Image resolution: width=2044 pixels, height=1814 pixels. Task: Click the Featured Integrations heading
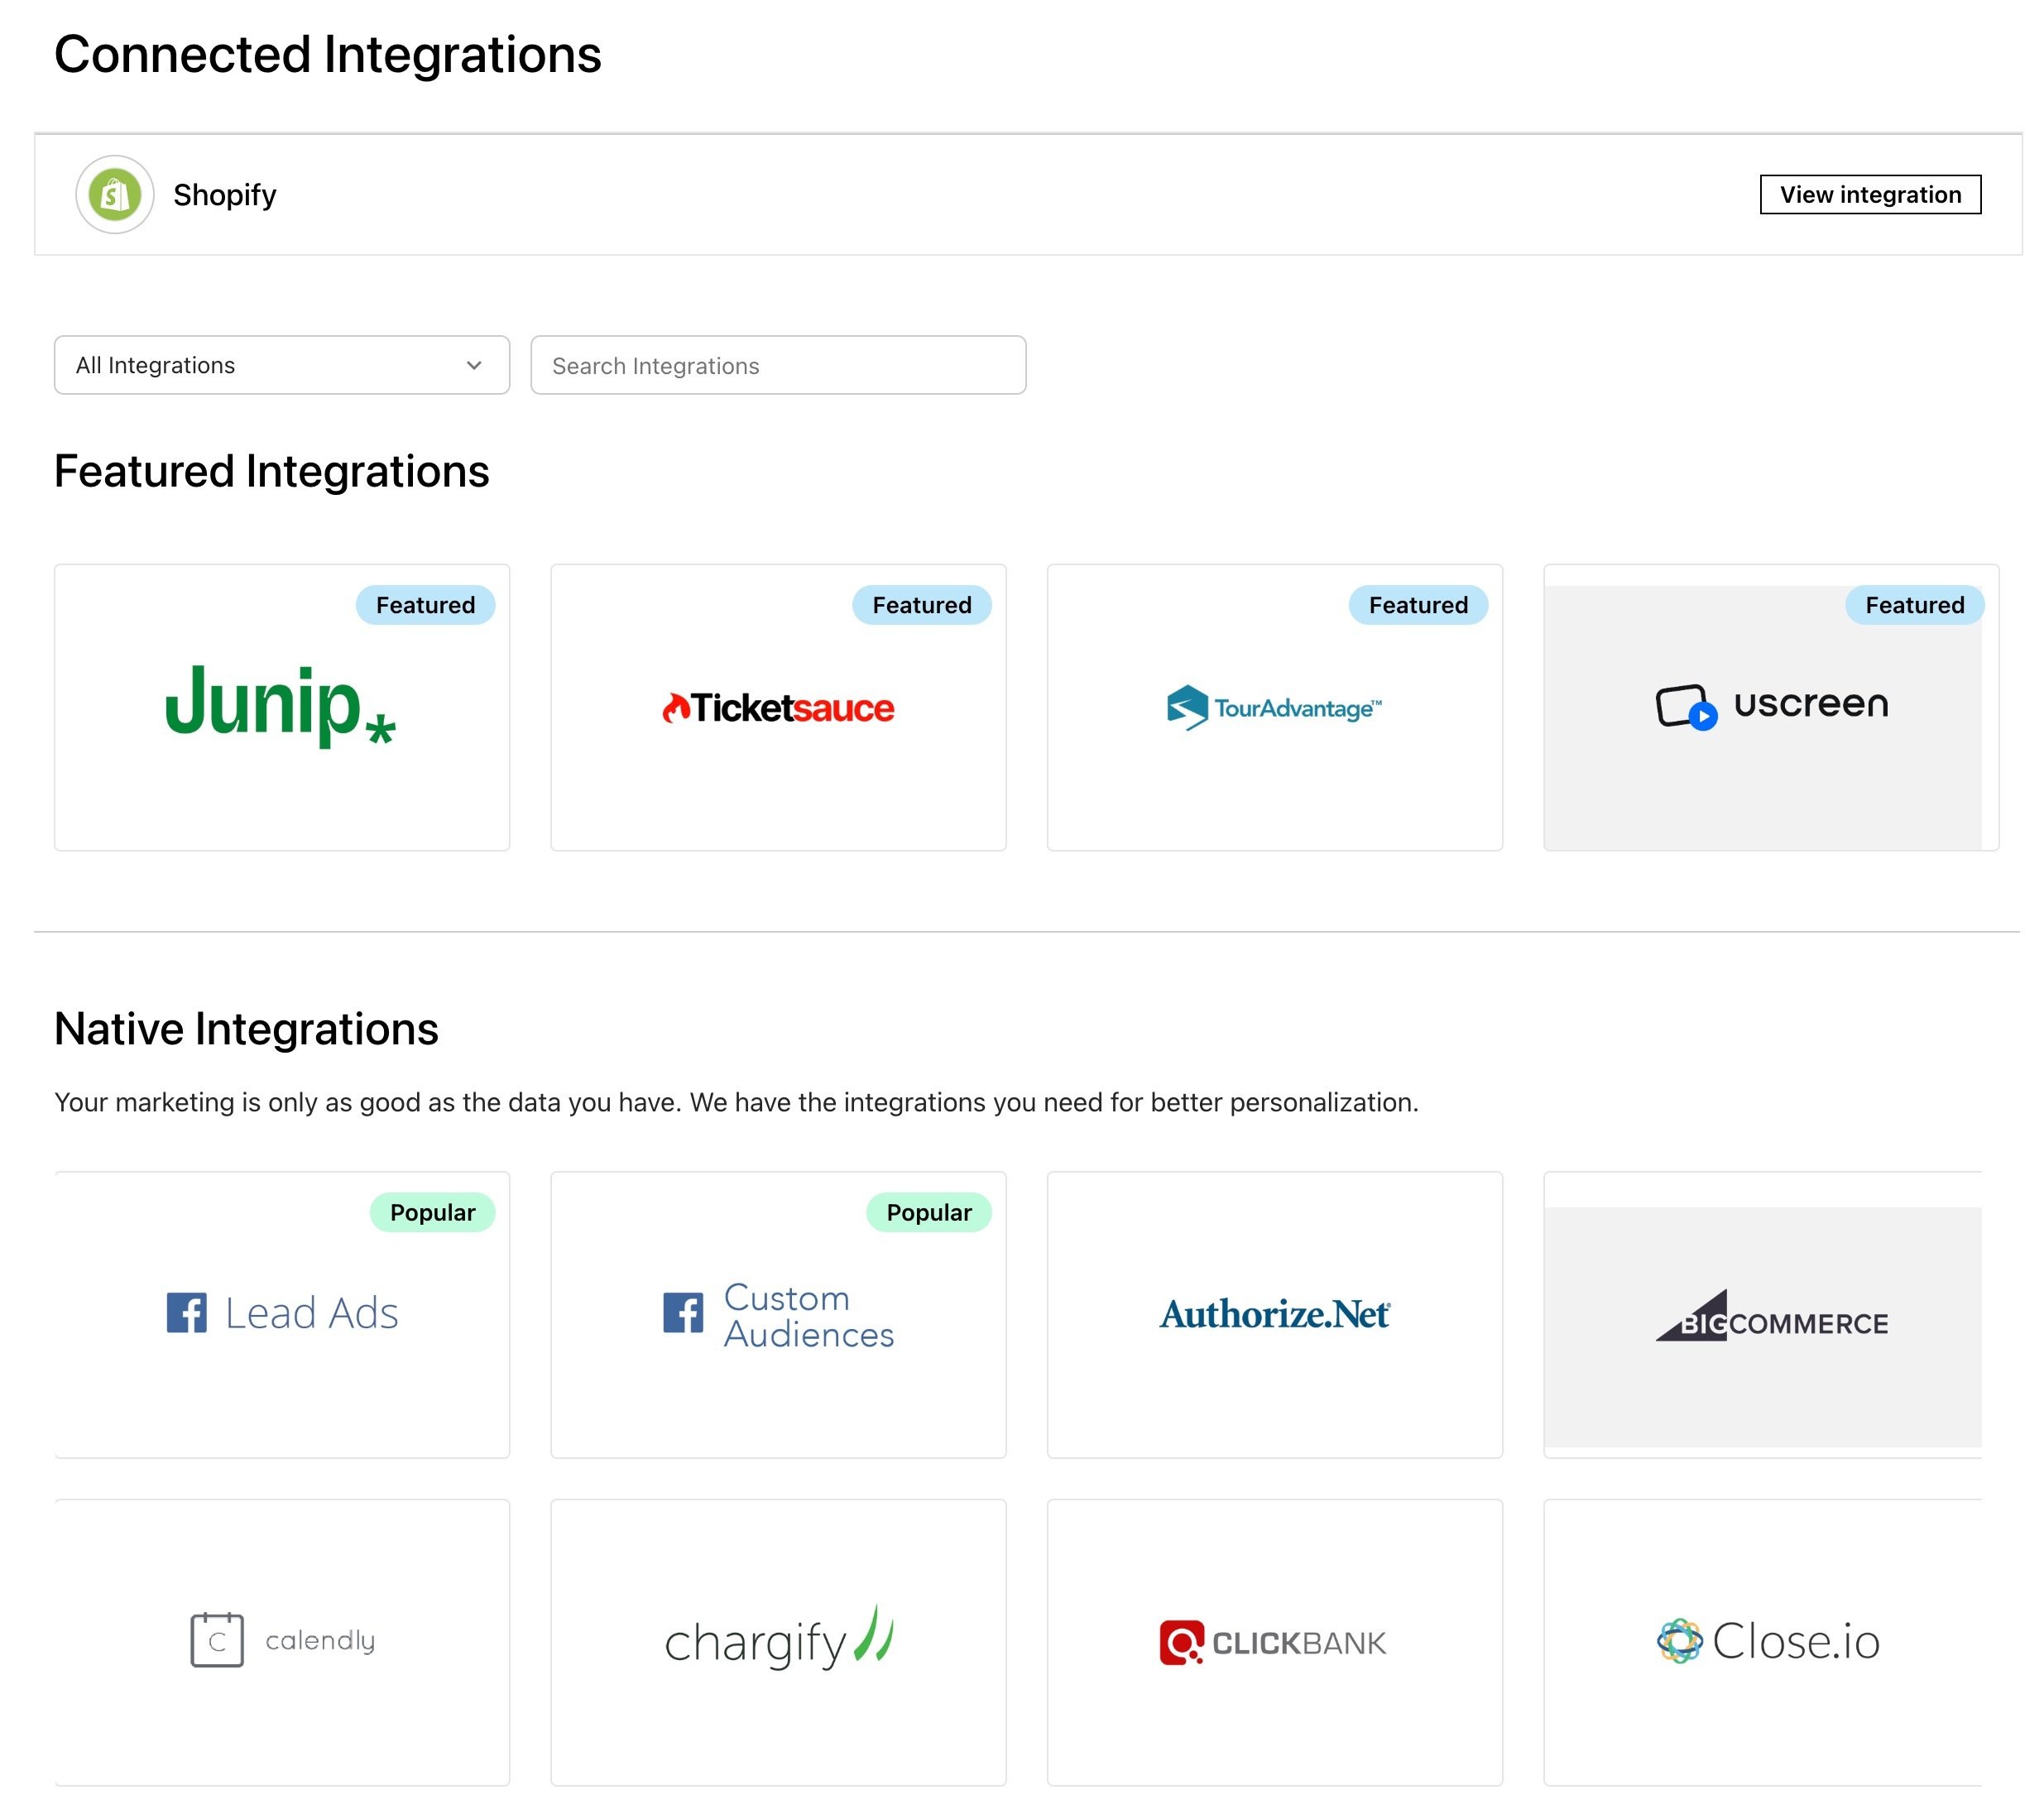(x=271, y=471)
